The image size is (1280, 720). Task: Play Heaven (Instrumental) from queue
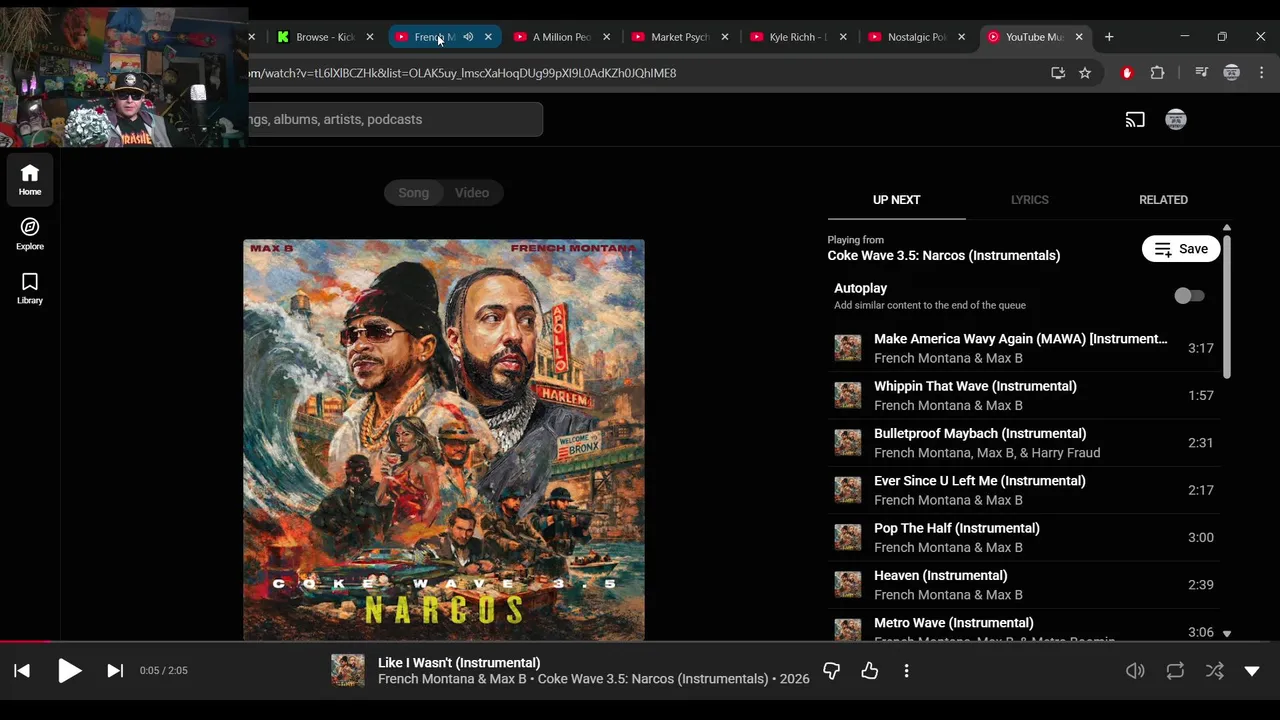(1023, 585)
